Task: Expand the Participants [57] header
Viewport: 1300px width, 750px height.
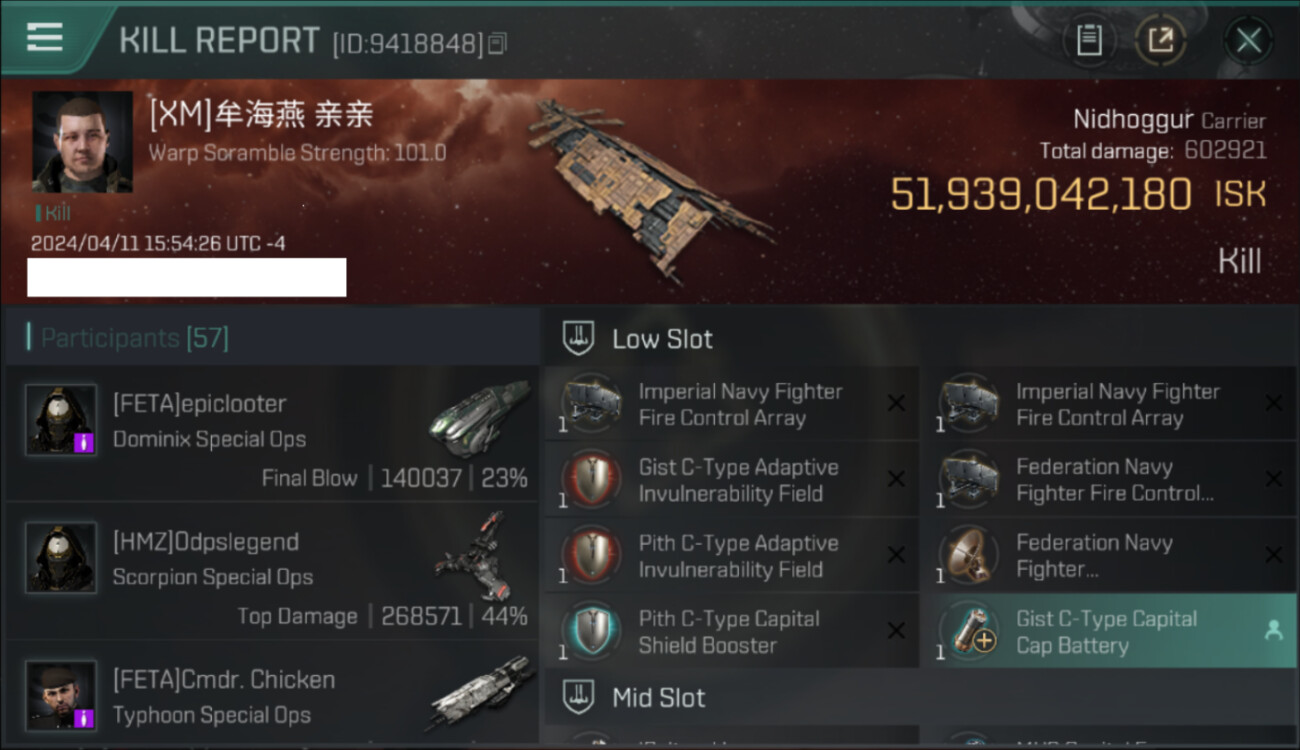Action: pos(272,338)
